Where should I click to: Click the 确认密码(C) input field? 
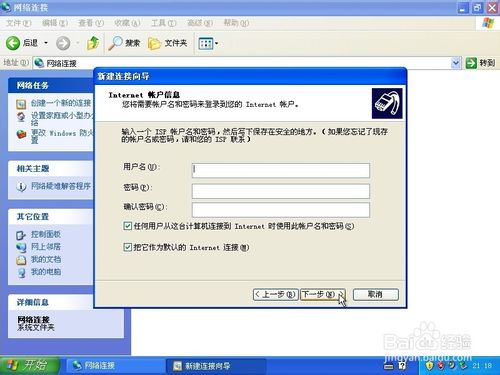click(281, 210)
